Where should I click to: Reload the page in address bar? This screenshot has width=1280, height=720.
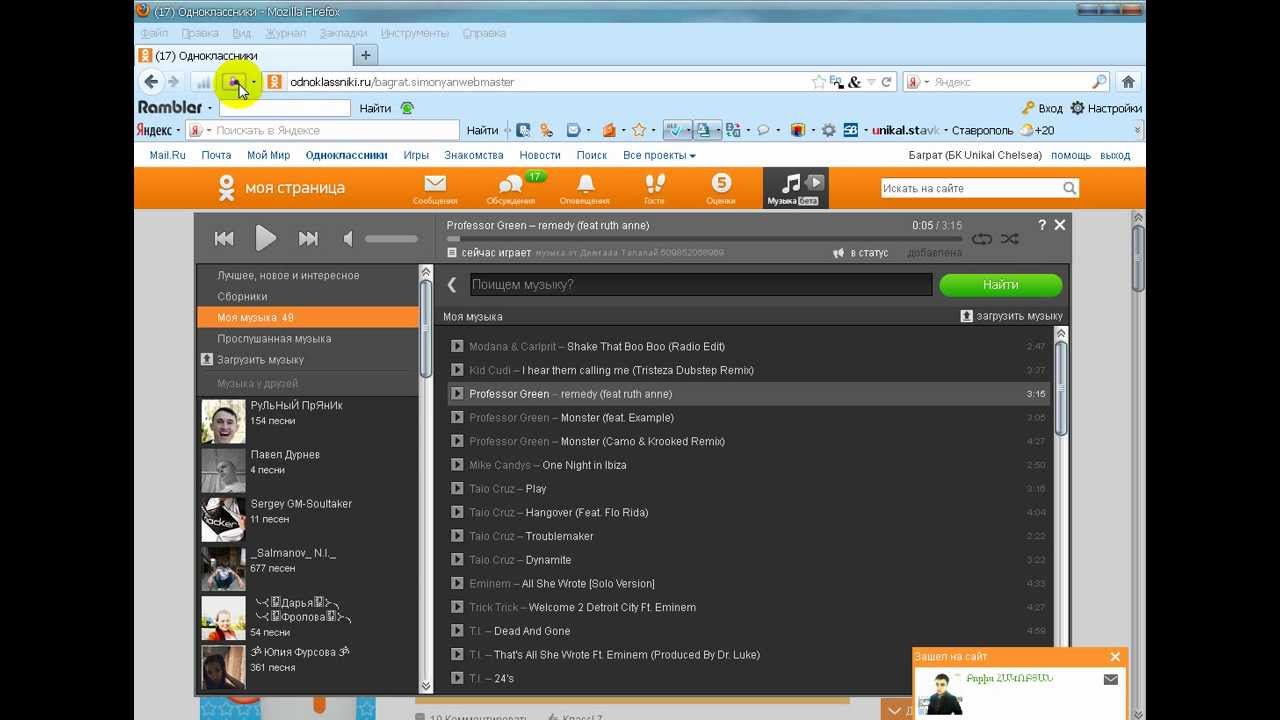pos(886,82)
